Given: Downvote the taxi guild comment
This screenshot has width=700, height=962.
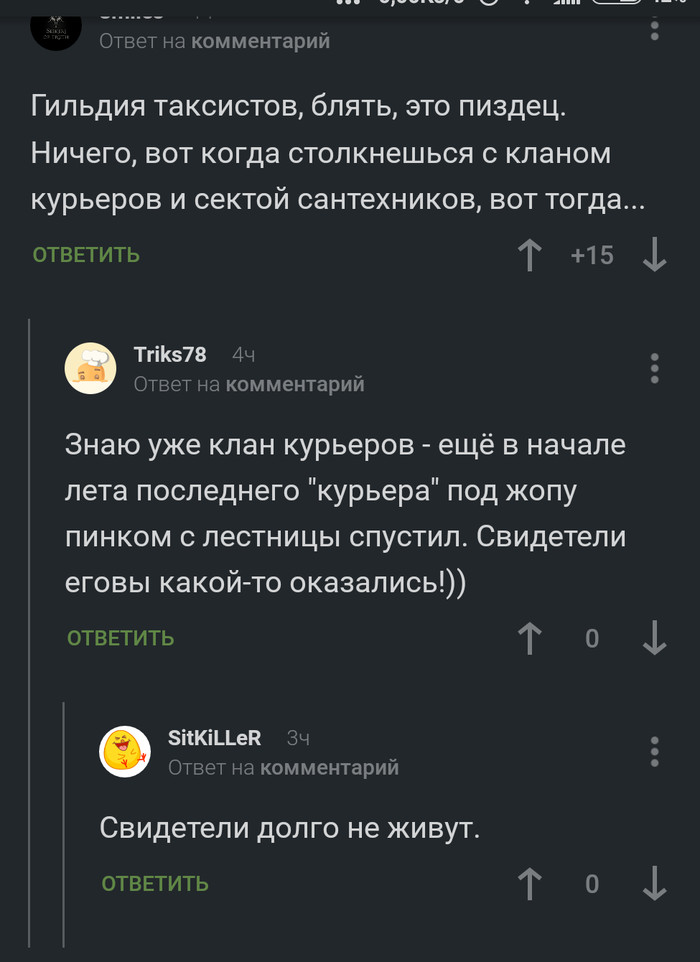Looking at the screenshot, I should [x=655, y=255].
